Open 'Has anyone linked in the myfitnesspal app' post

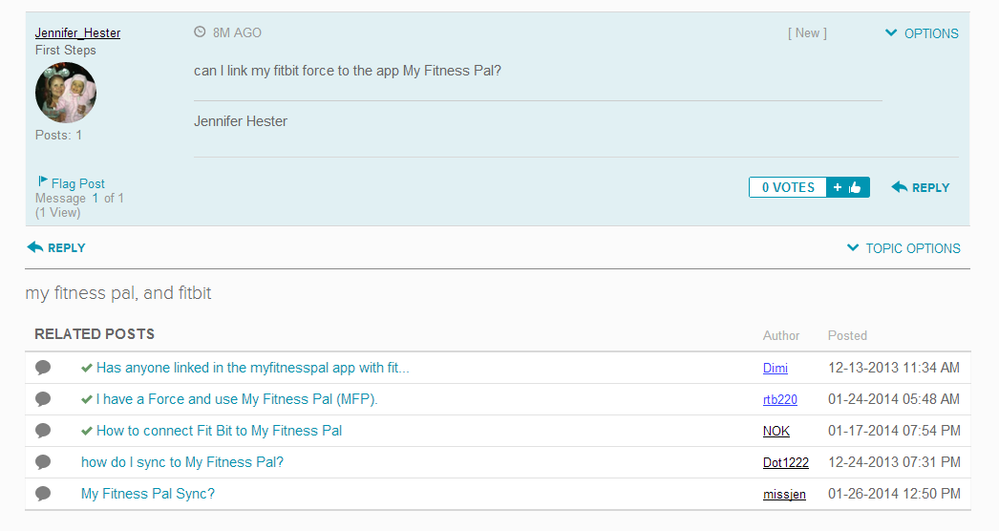(x=253, y=368)
